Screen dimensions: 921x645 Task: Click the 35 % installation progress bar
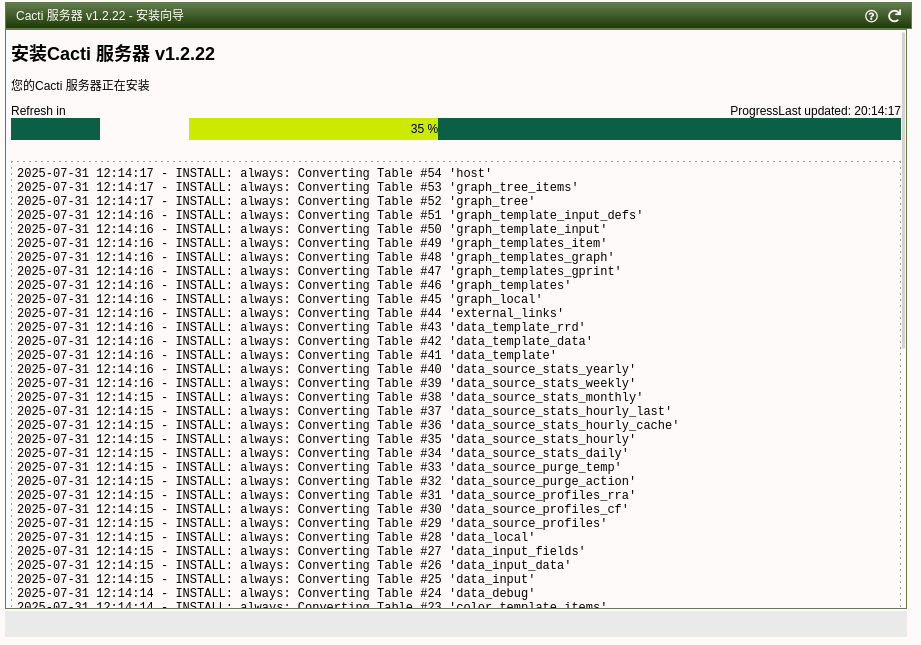click(544, 129)
